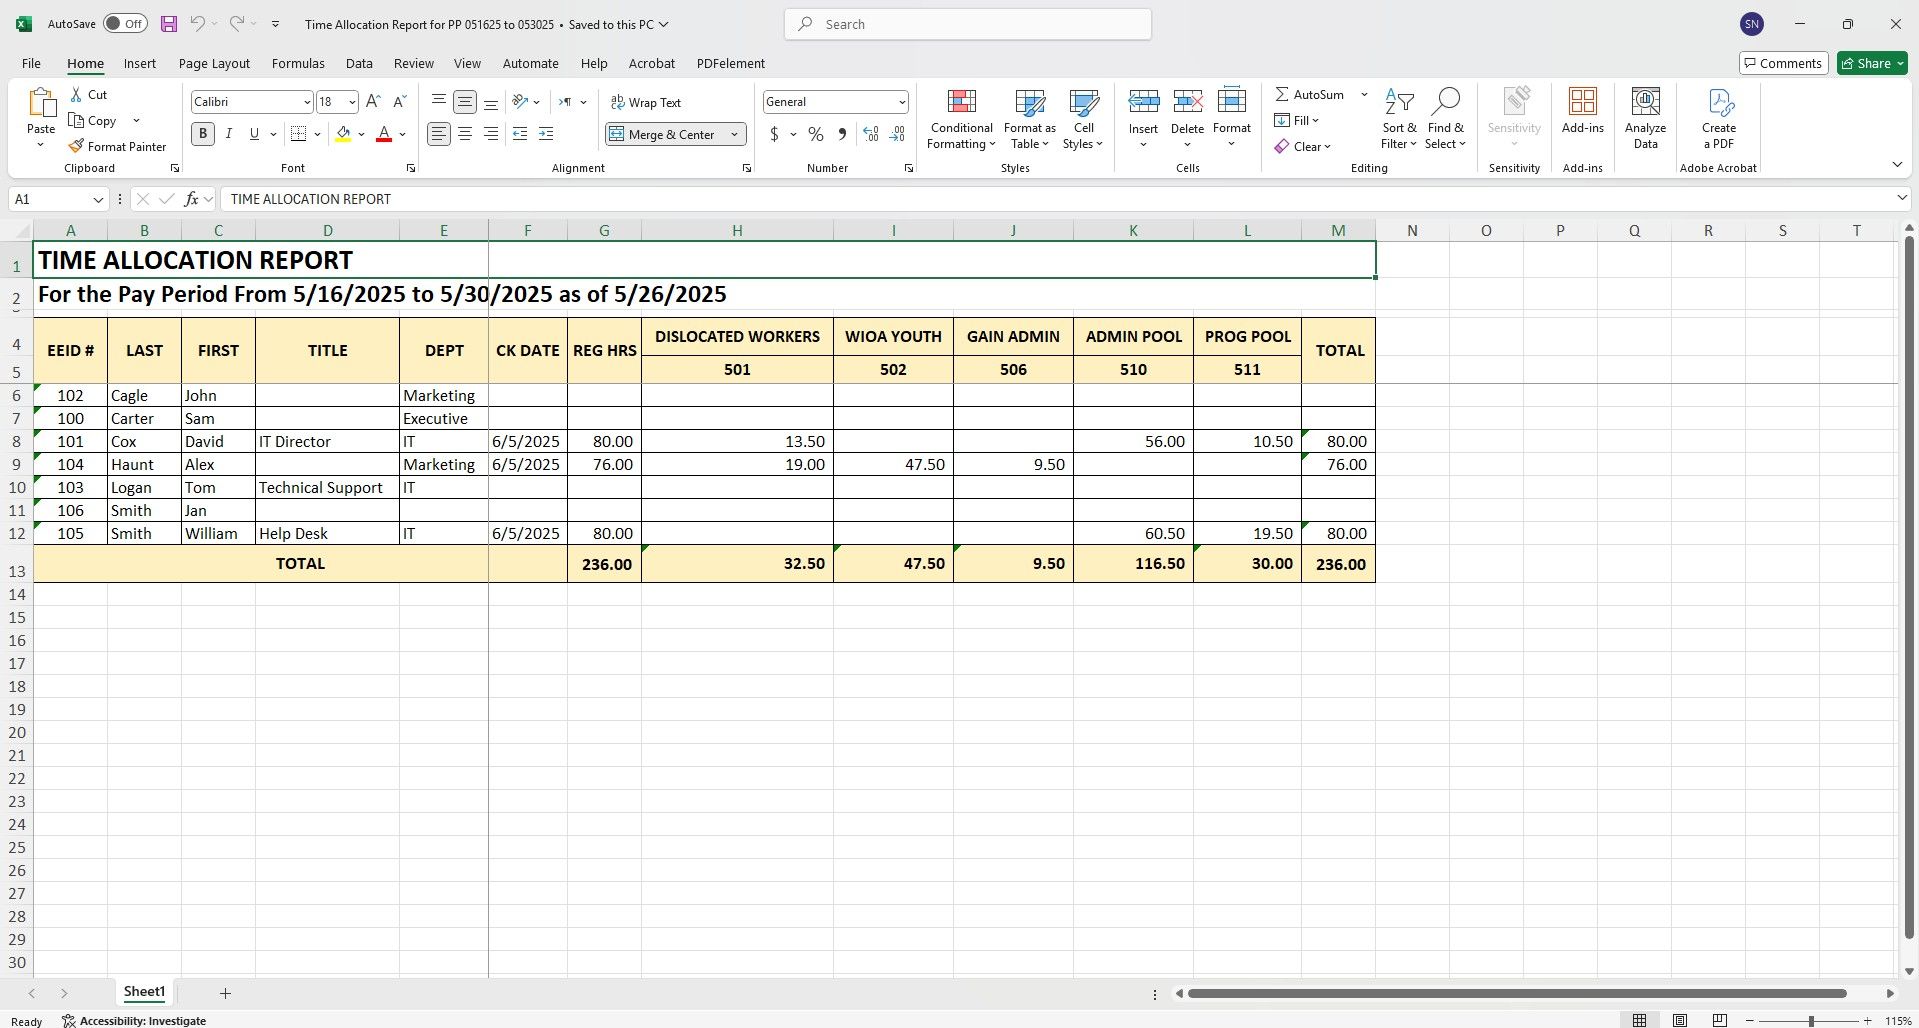Open the Number Format dropdown
This screenshot has height=1028, width=1919.
[x=901, y=102]
